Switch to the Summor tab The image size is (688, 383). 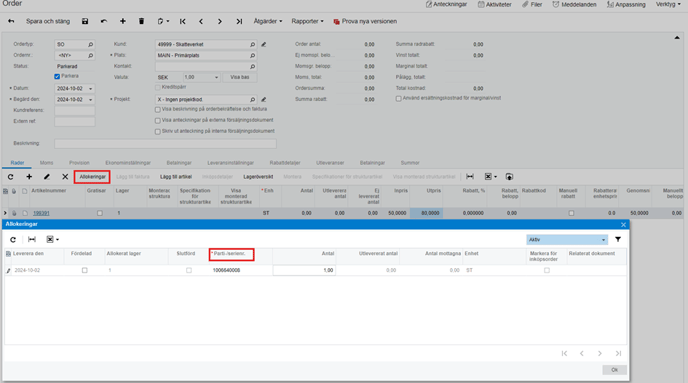pyautogui.click(x=410, y=163)
